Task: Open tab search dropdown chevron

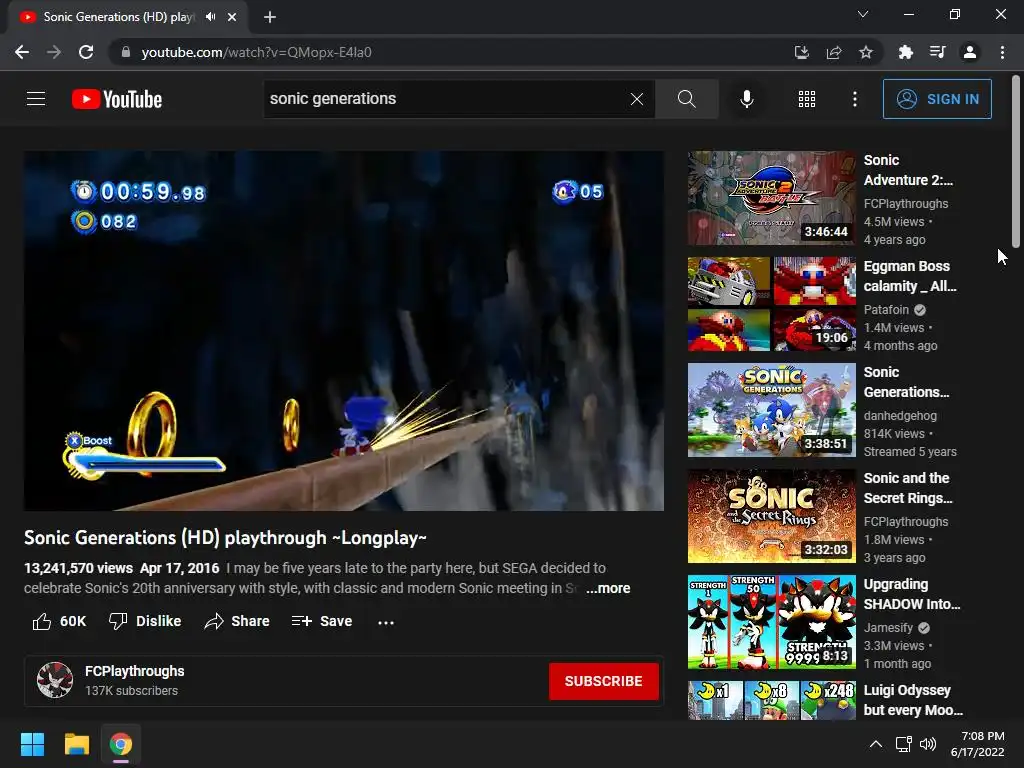Action: (x=863, y=14)
